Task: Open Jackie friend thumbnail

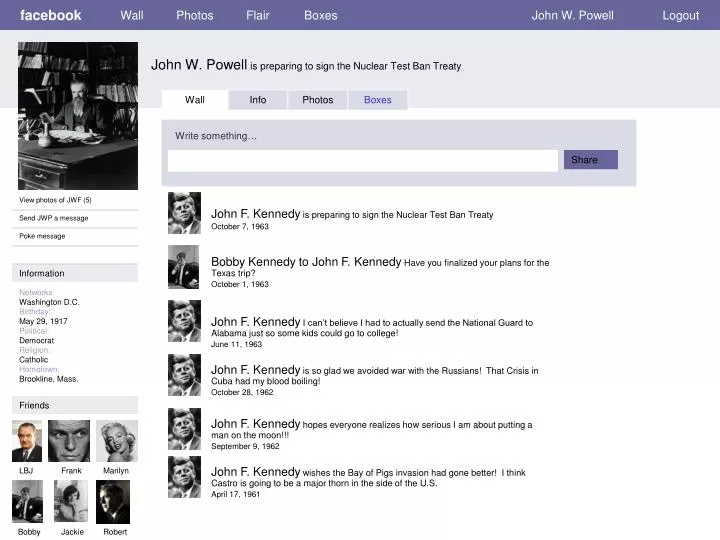Action: point(71,501)
